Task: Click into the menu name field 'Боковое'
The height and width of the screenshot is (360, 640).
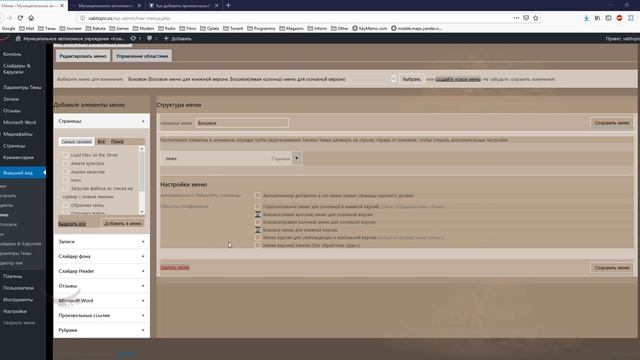Action: tap(242, 123)
